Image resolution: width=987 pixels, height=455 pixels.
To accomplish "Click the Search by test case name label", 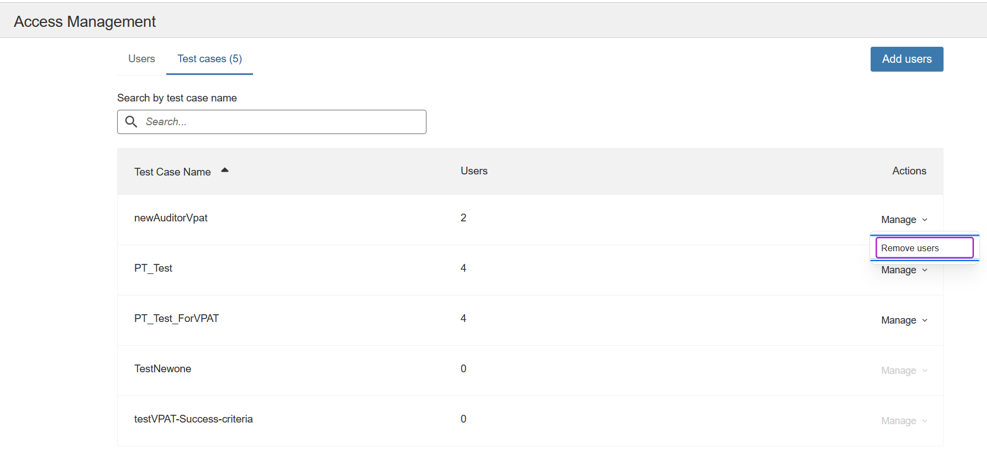I will pyautogui.click(x=177, y=98).
